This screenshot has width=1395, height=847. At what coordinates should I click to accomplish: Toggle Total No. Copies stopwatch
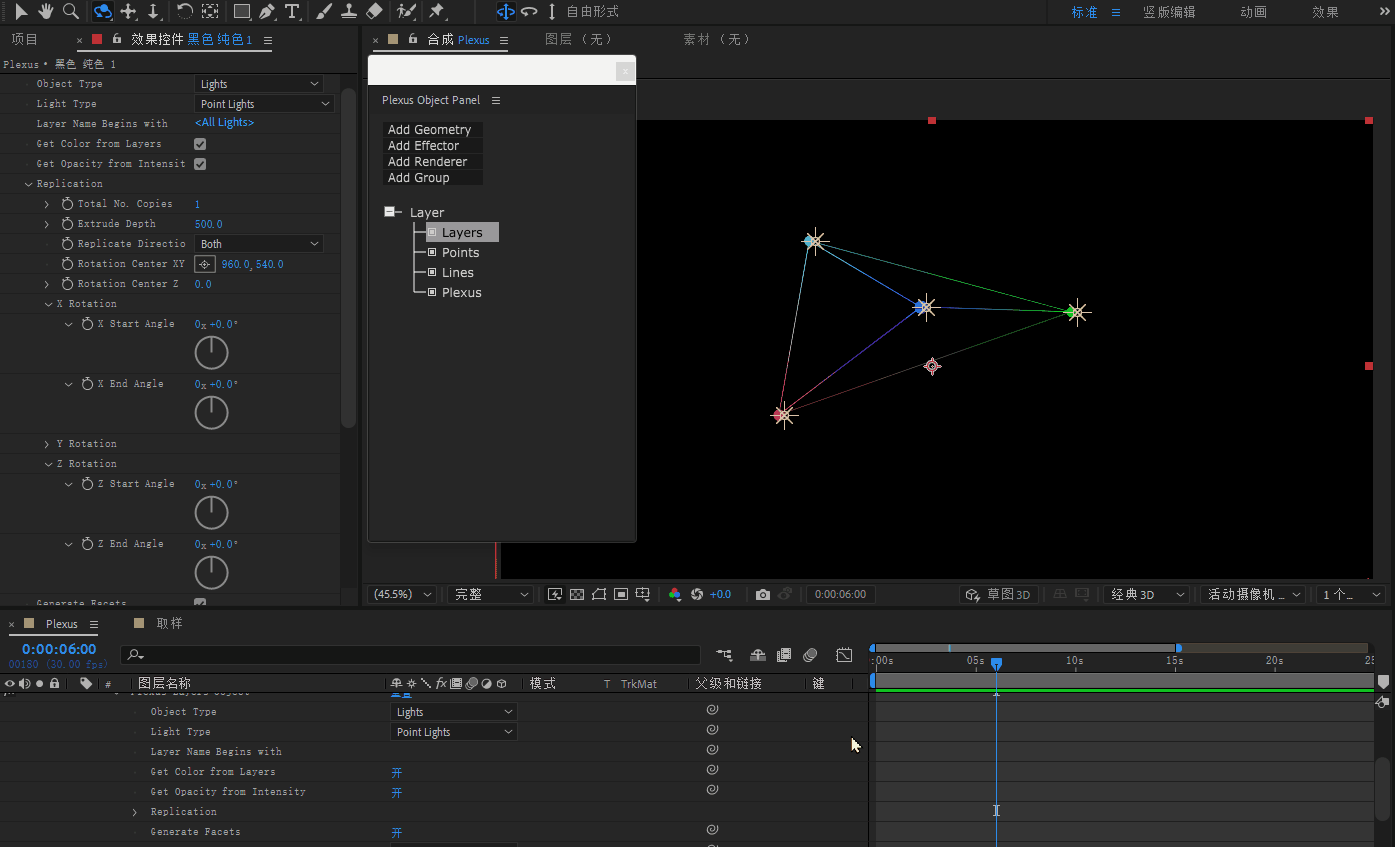pos(67,204)
